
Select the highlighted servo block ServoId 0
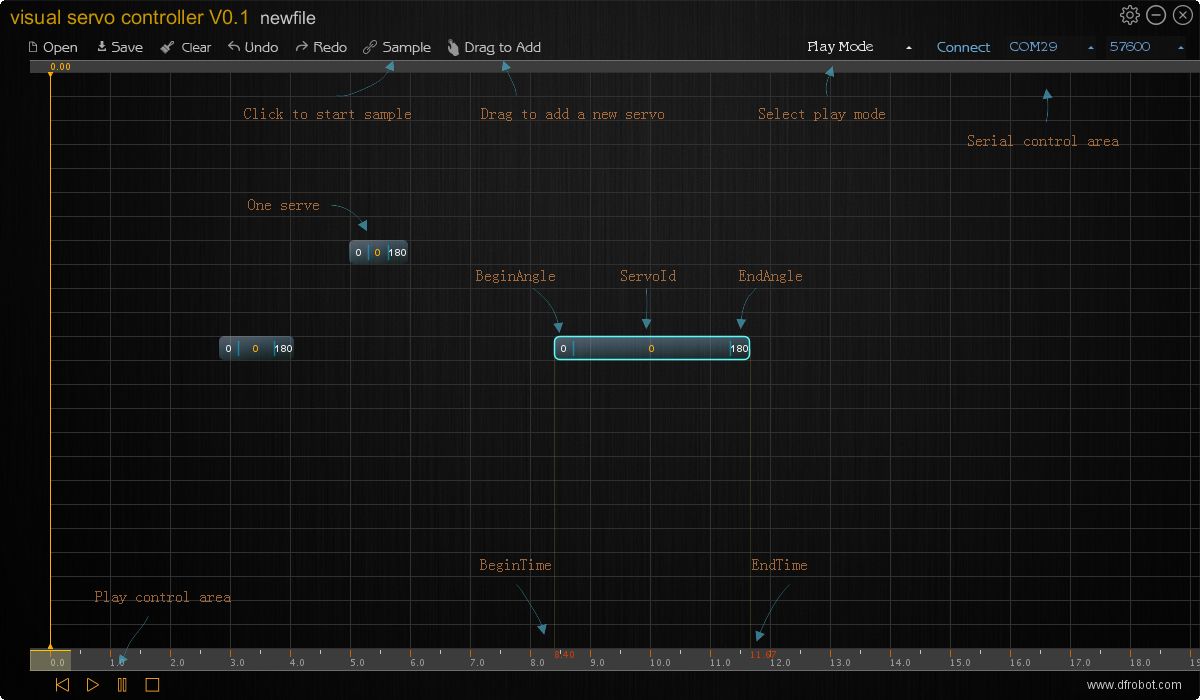652,348
